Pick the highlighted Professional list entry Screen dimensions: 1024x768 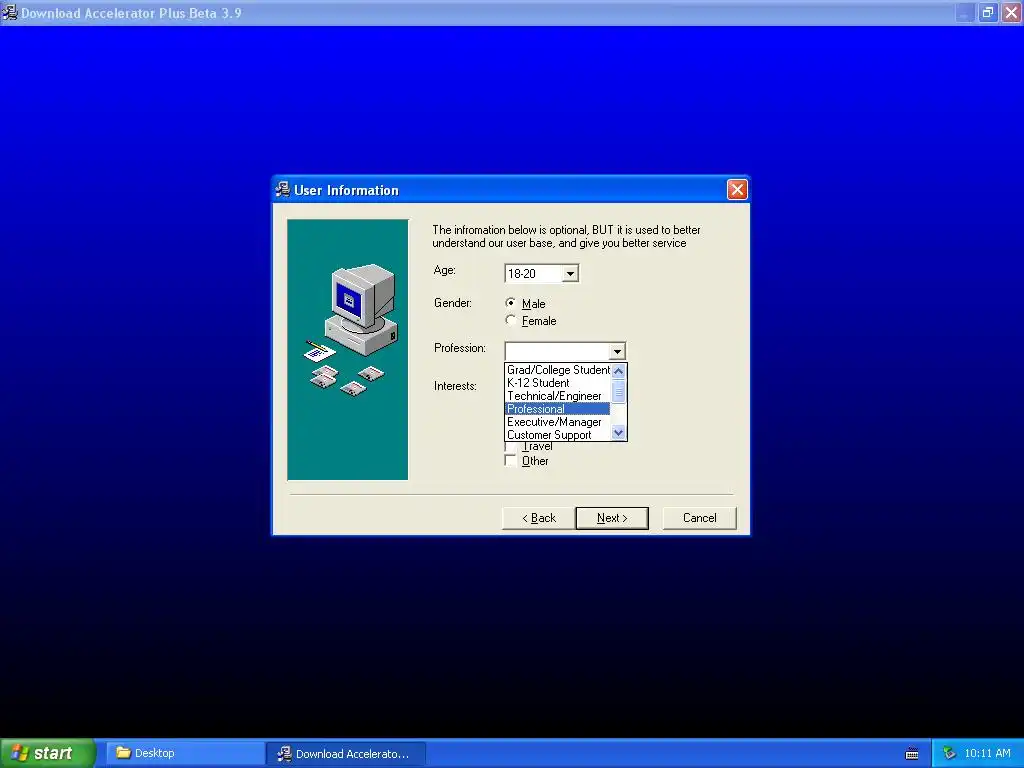[558, 409]
